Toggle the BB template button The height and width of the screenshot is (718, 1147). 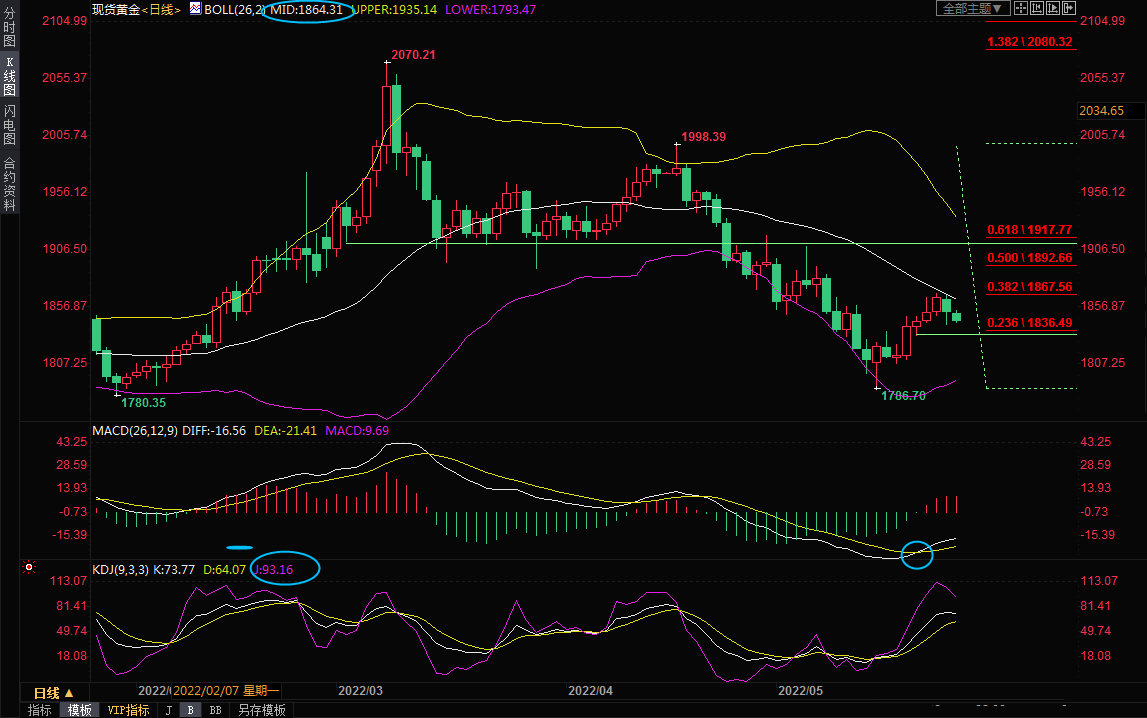[215, 710]
